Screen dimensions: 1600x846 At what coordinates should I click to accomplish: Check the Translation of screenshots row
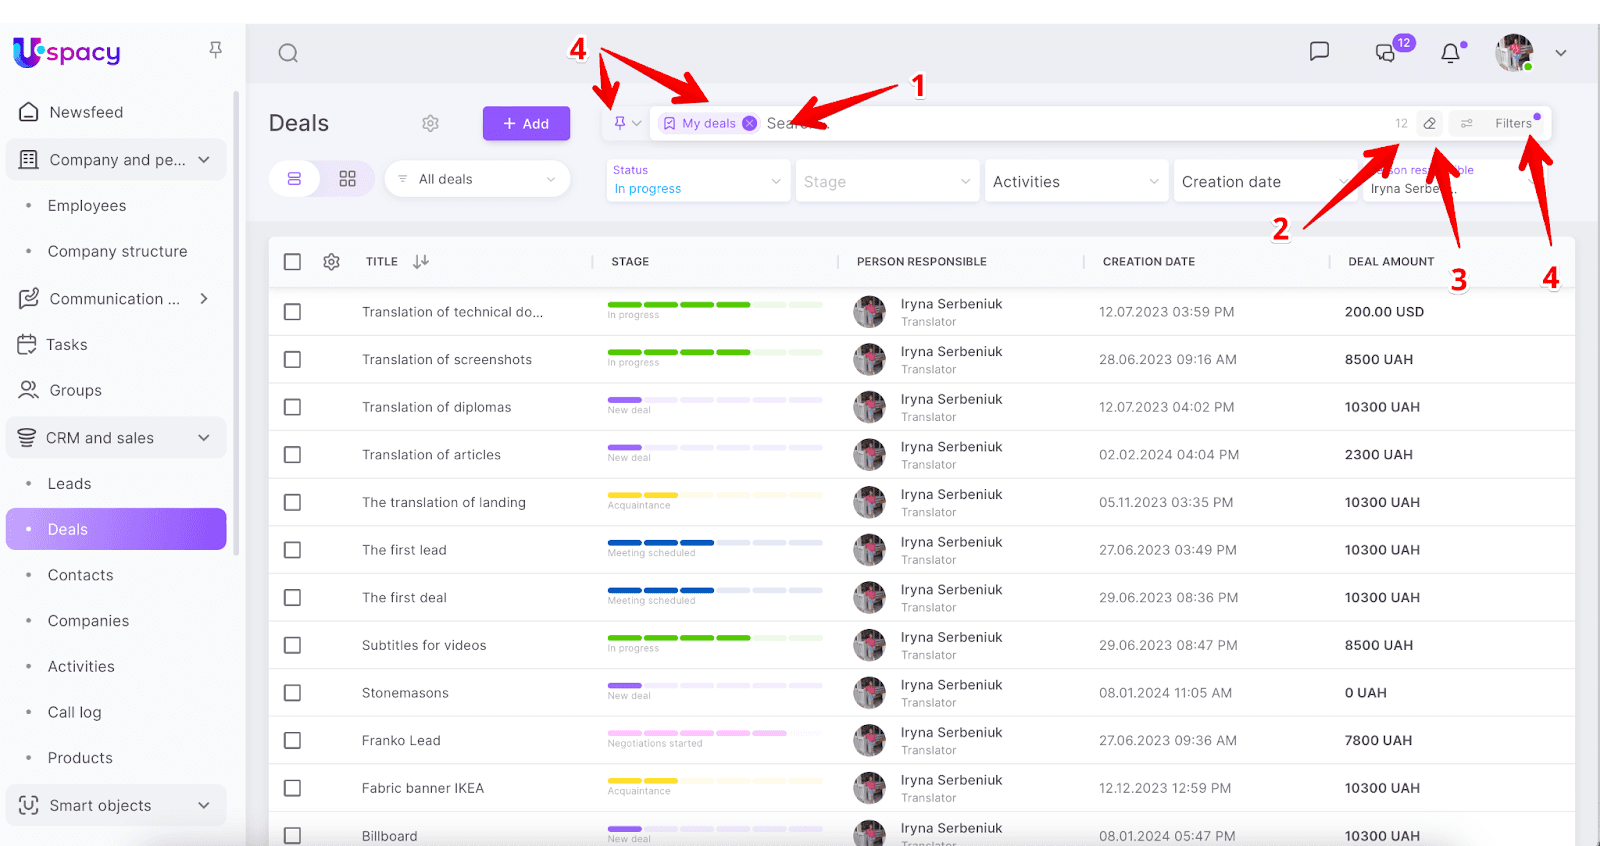click(292, 360)
